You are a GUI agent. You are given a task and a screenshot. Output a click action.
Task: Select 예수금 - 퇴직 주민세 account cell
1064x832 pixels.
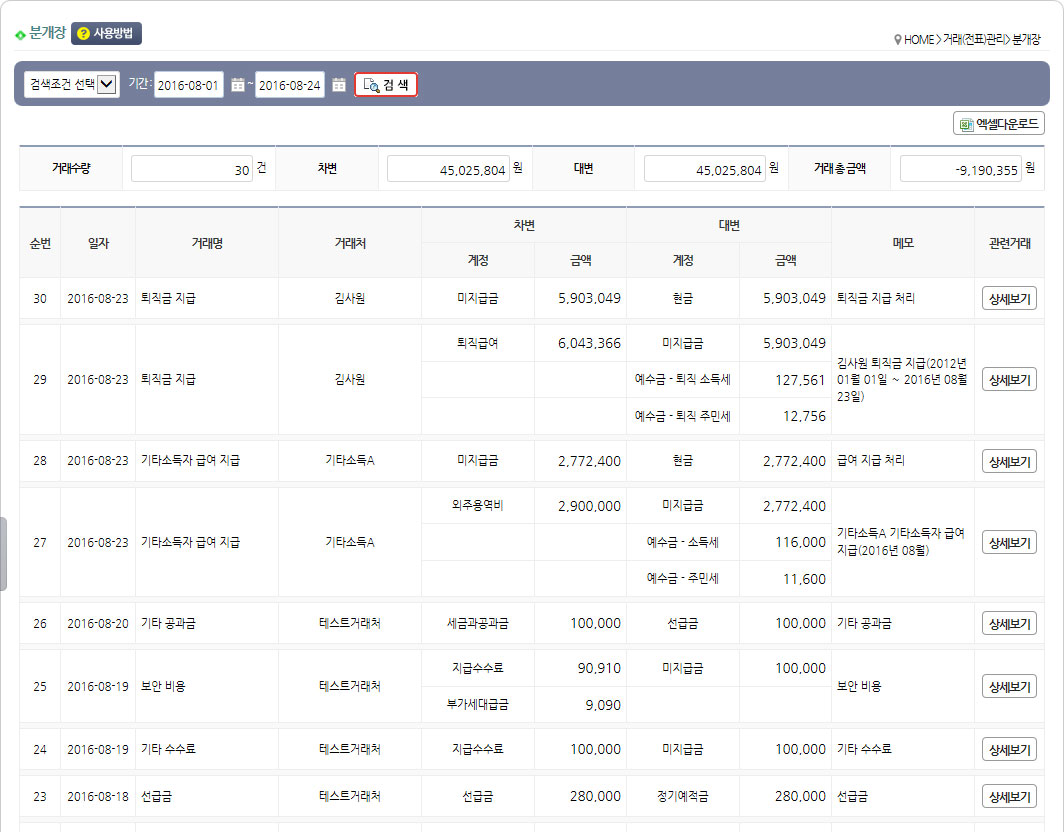coord(683,416)
